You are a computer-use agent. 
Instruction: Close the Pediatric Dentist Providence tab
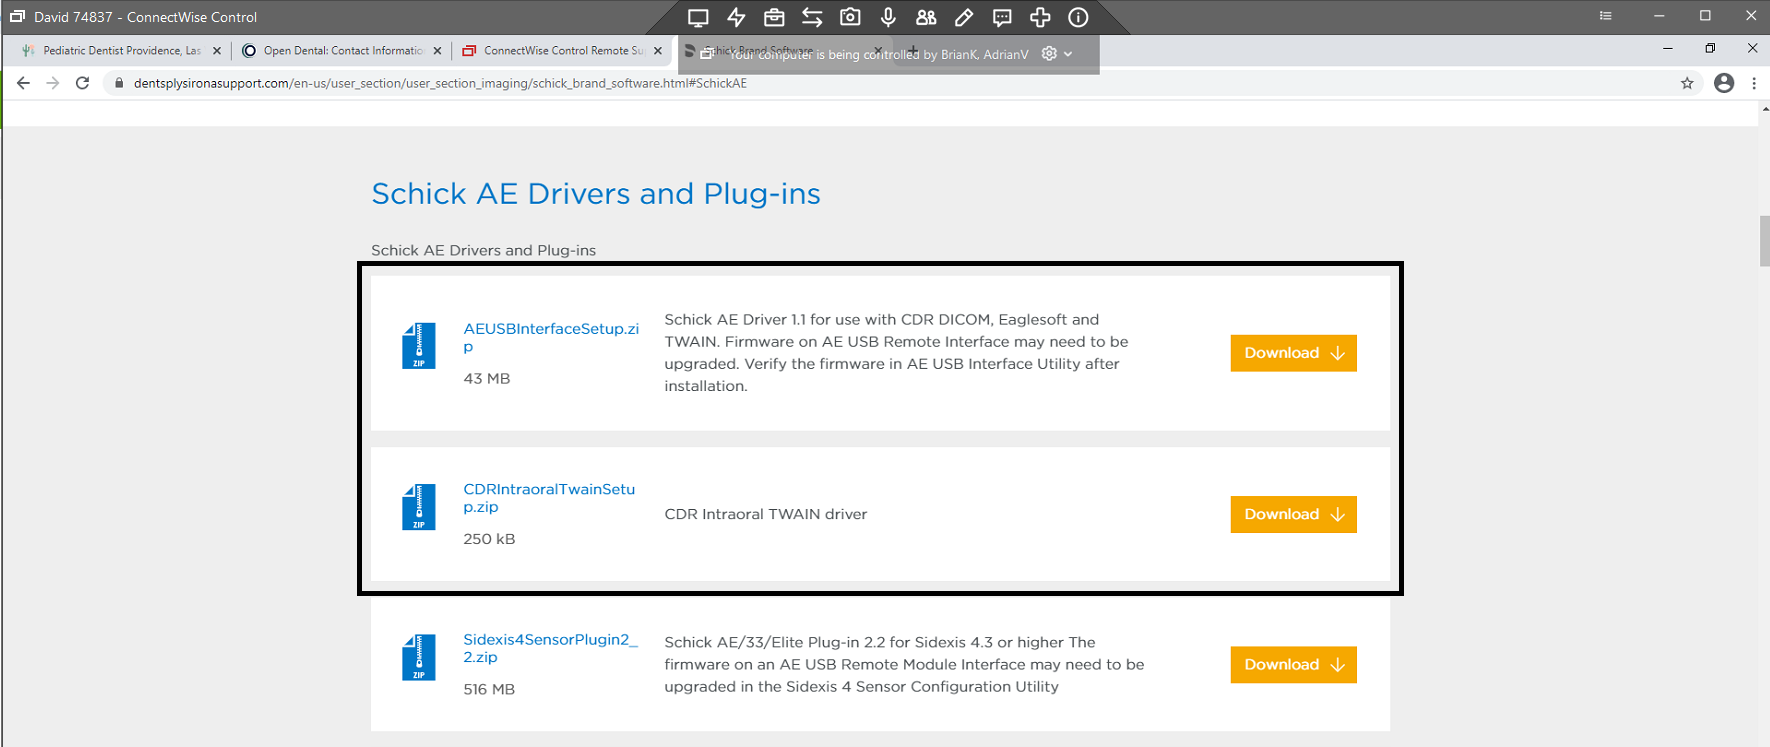(217, 50)
